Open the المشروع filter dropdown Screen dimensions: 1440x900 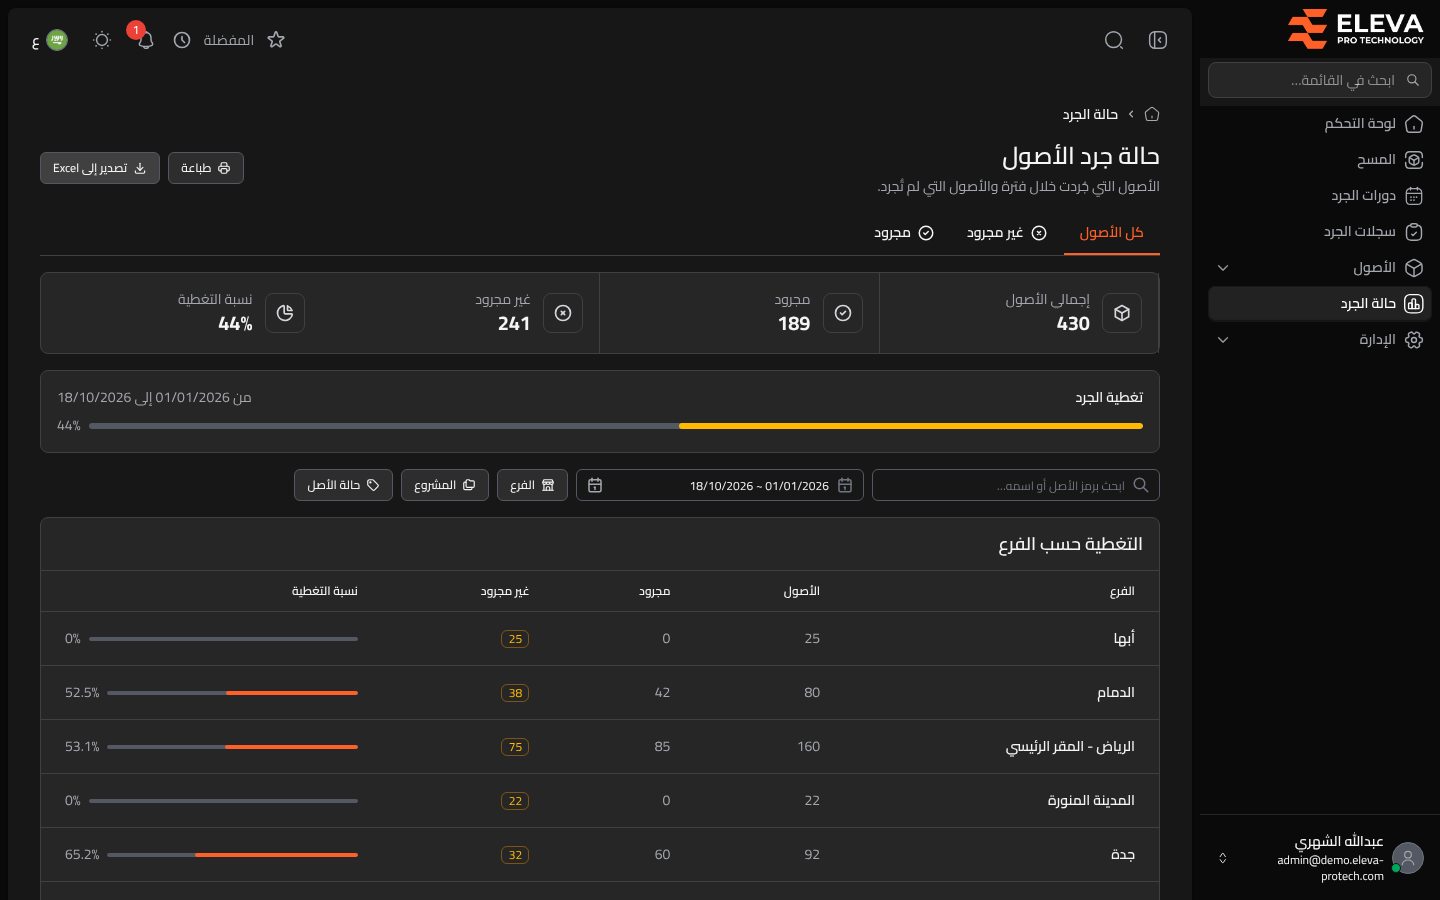click(x=445, y=485)
